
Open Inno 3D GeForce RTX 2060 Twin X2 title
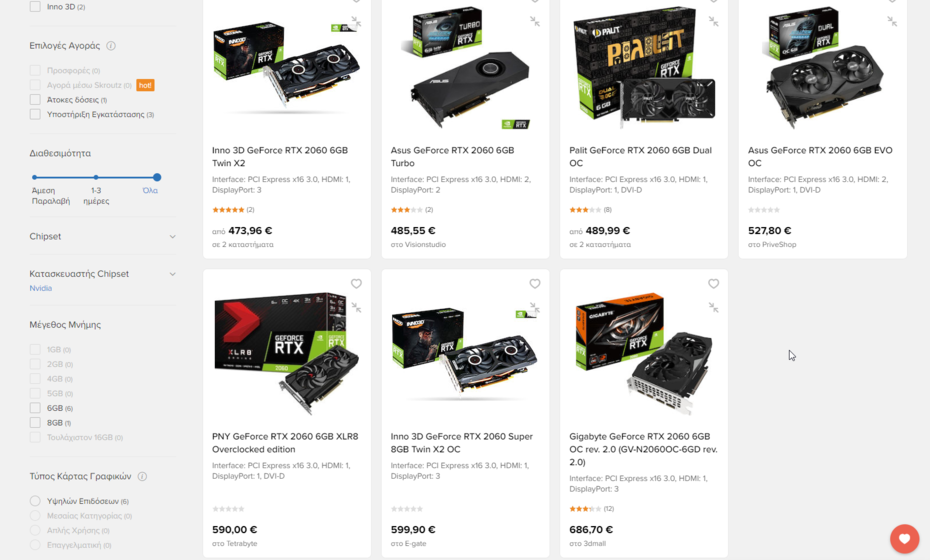[x=280, y=157]
